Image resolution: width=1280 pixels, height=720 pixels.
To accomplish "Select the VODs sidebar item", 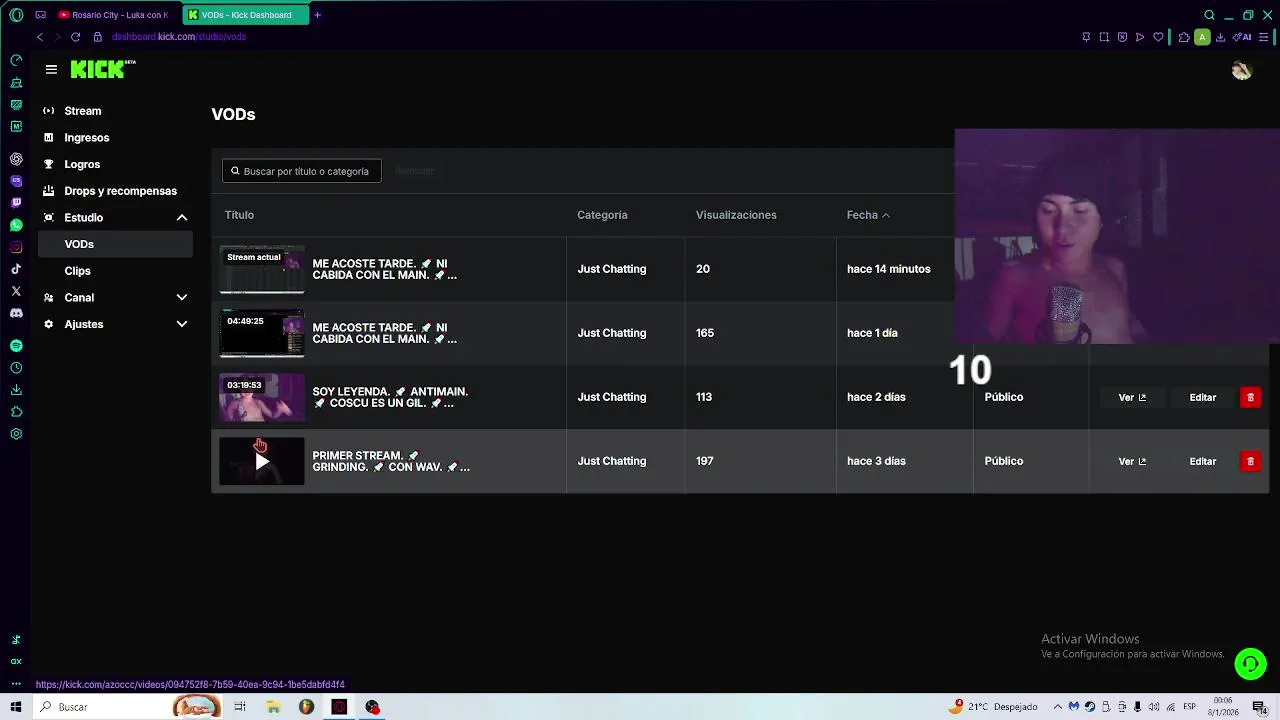I will (115, 244).
